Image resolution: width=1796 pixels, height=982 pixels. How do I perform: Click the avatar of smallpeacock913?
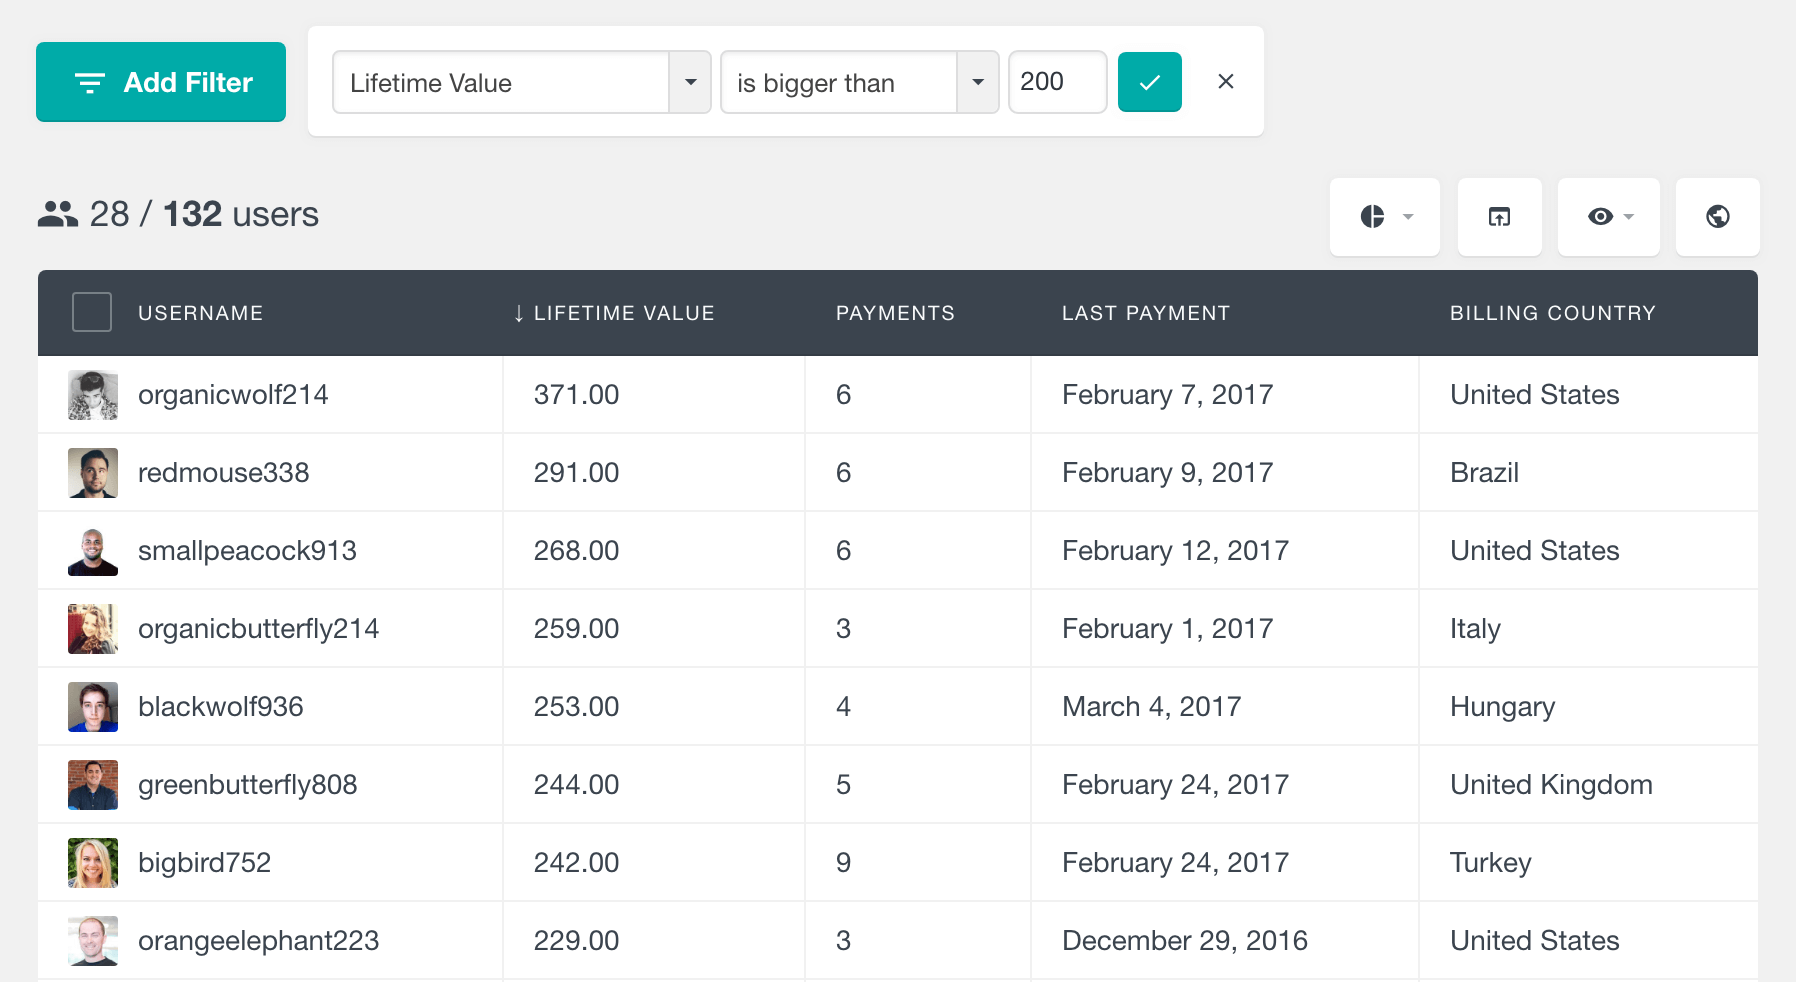93,551
